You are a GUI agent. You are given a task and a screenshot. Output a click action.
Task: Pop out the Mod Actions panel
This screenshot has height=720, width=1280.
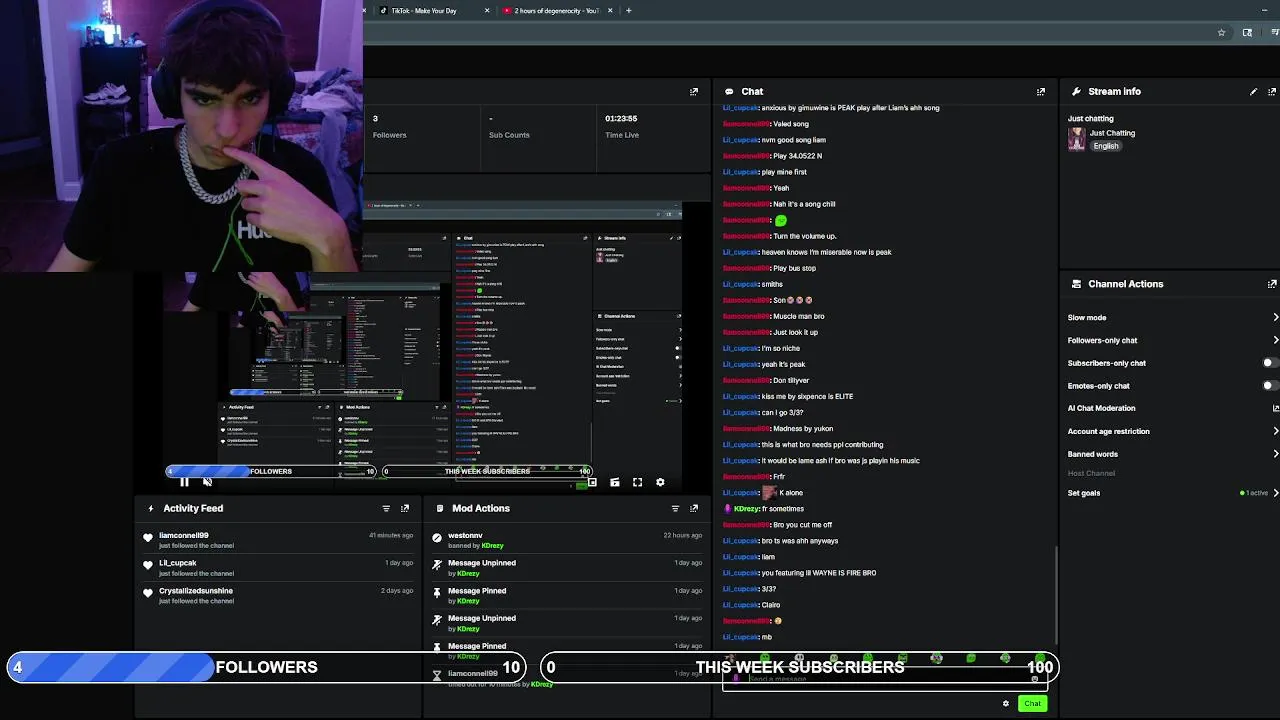[694, 508]
